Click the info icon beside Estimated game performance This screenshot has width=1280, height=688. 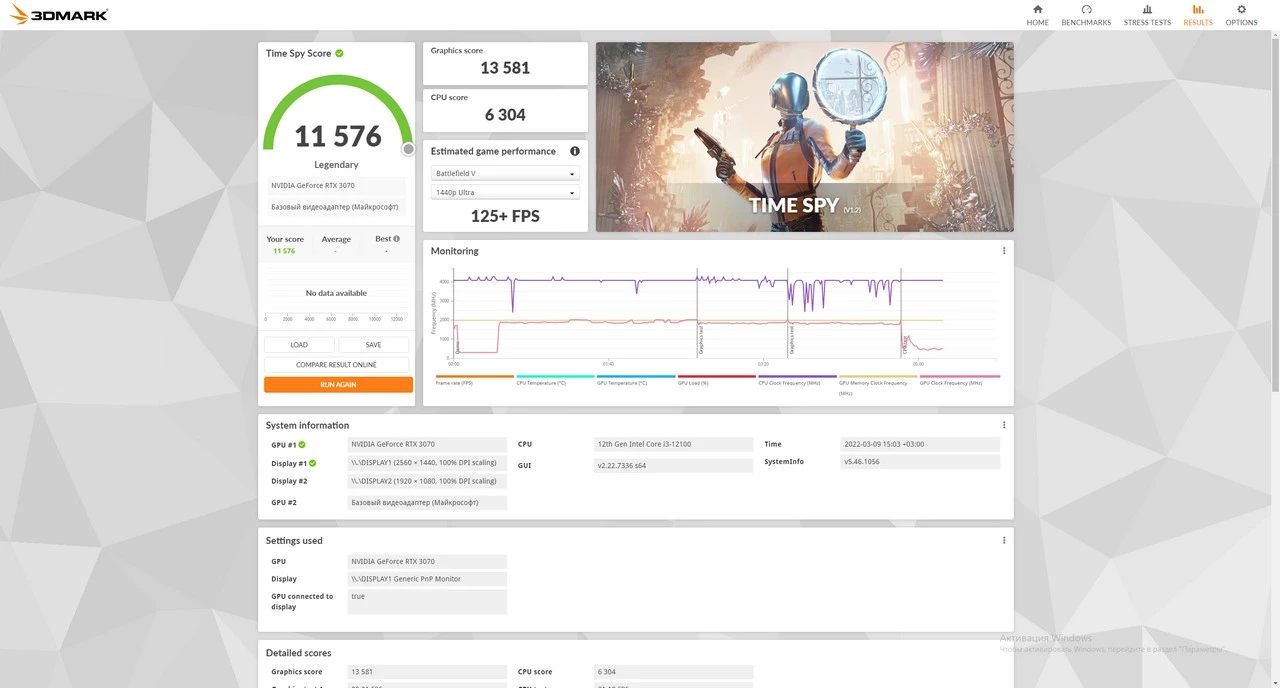pyautogui.click(x=575, y=151)
